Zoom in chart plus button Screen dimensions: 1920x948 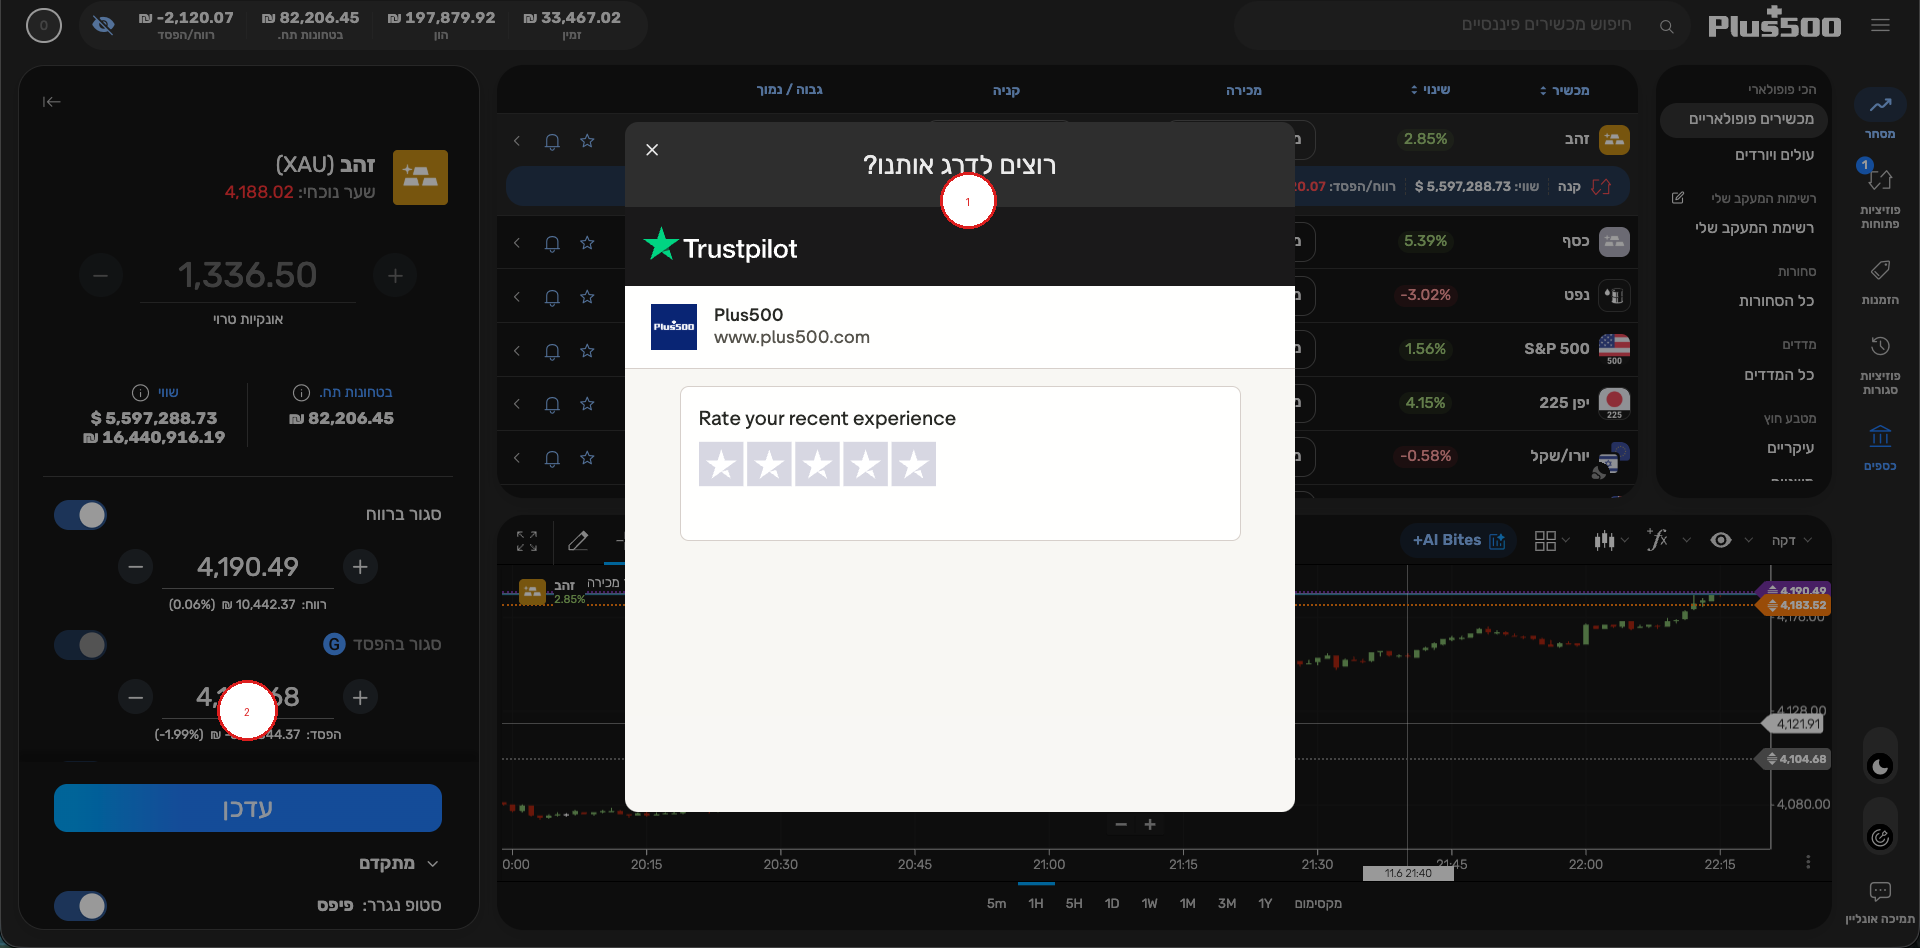(x=1150, y=824)
